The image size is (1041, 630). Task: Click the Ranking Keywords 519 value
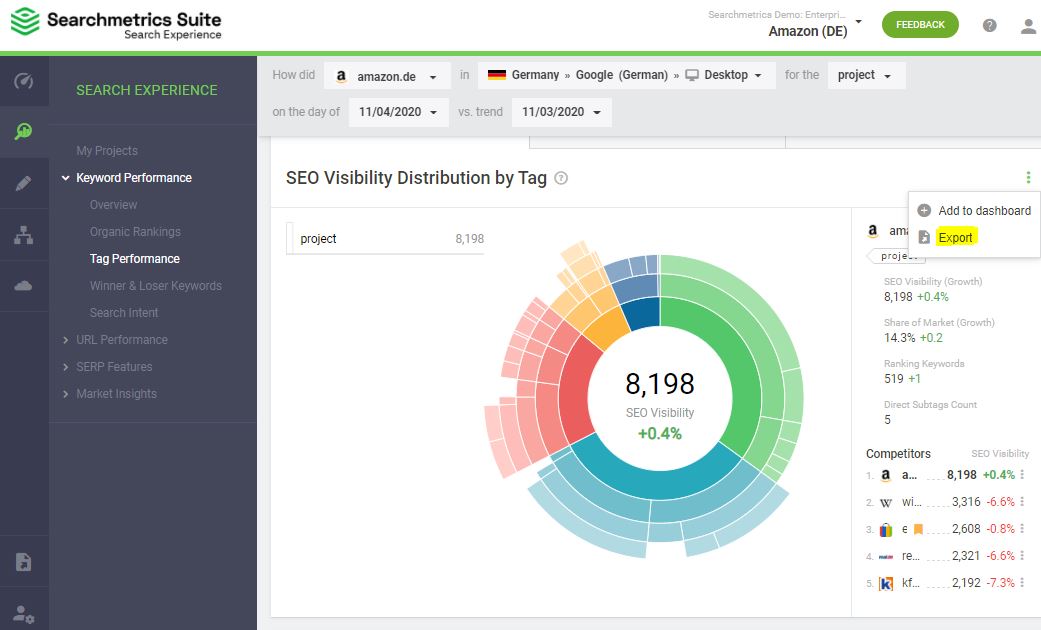894,378
